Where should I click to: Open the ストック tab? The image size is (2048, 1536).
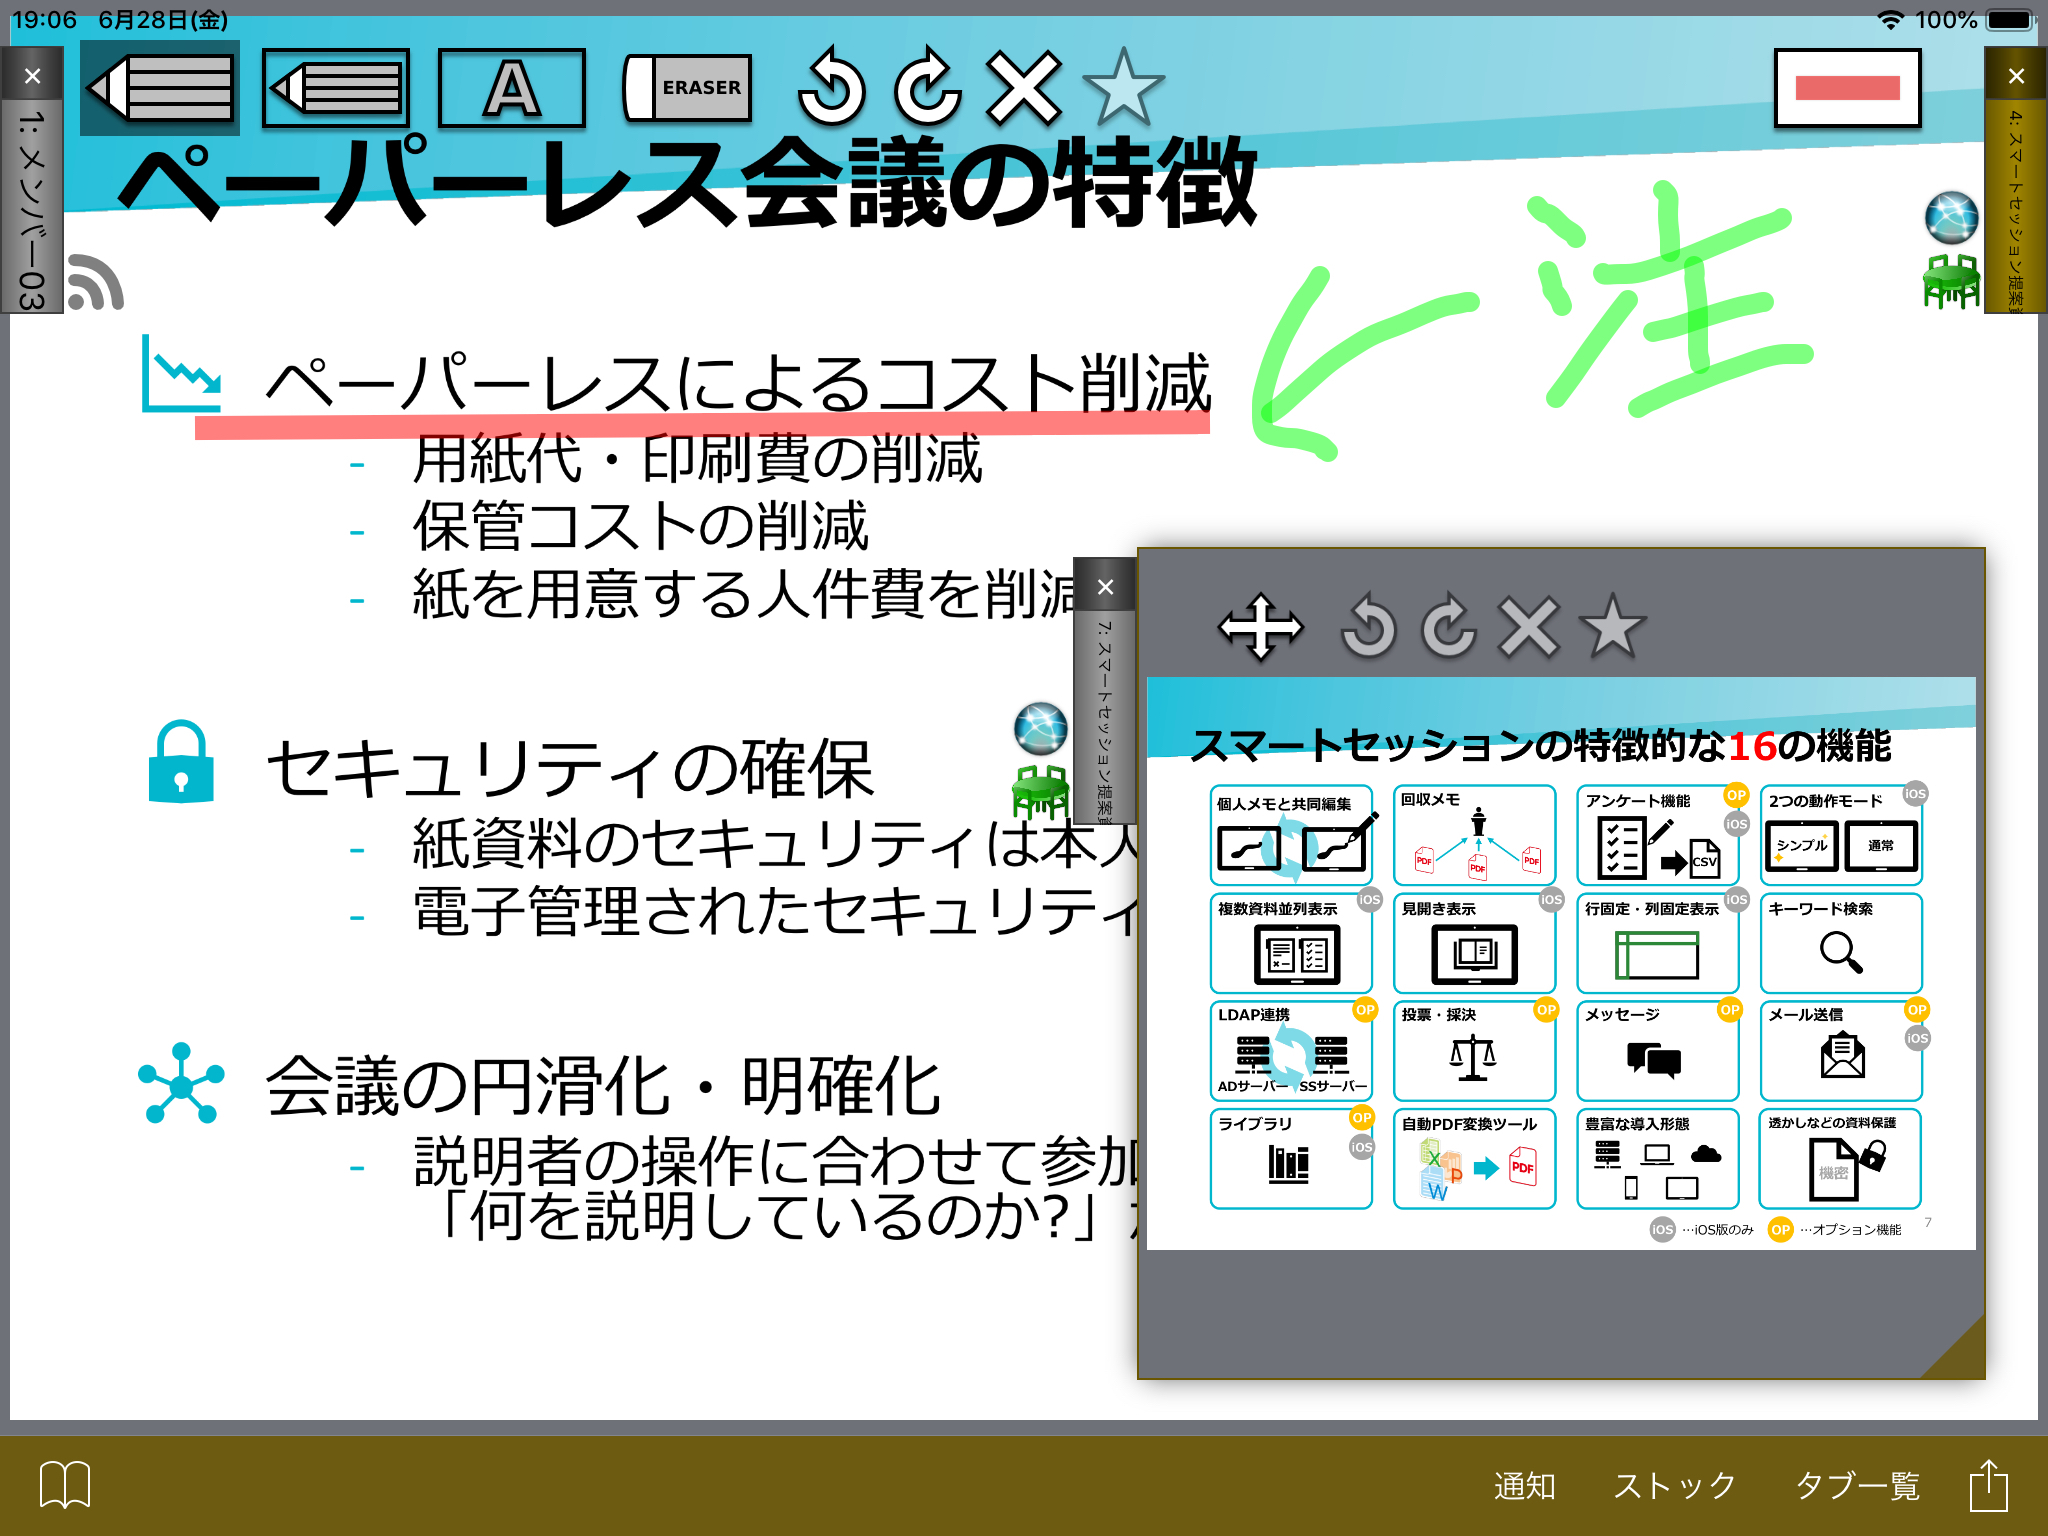click(x=1675, y=1486)
